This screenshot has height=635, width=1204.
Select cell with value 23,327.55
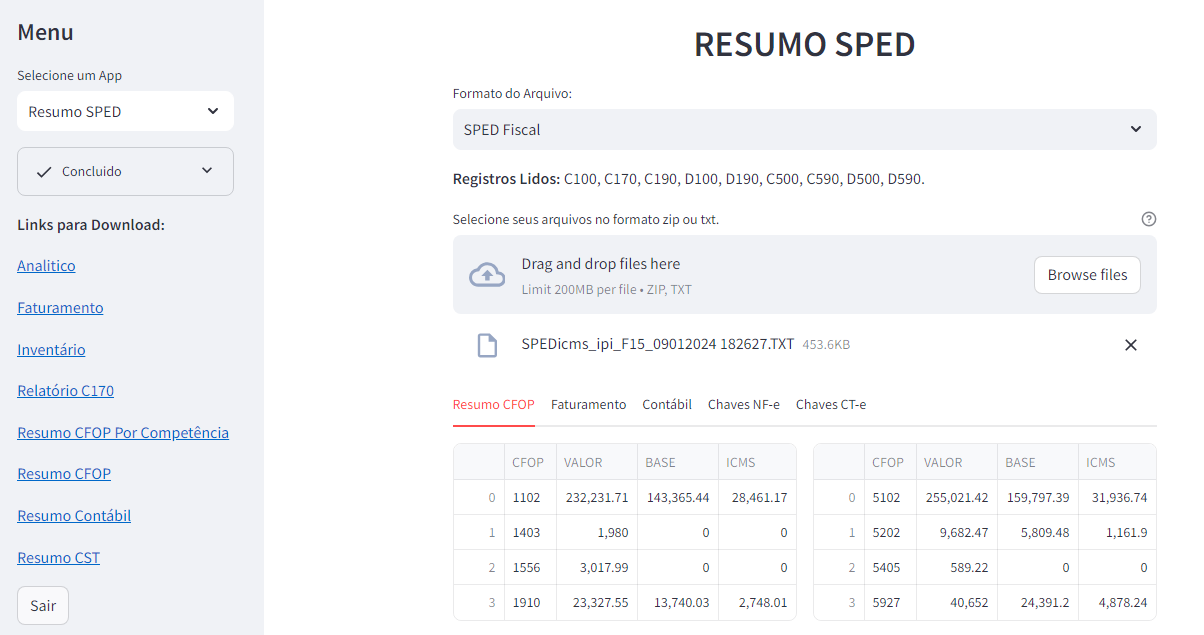click(597, 602)
